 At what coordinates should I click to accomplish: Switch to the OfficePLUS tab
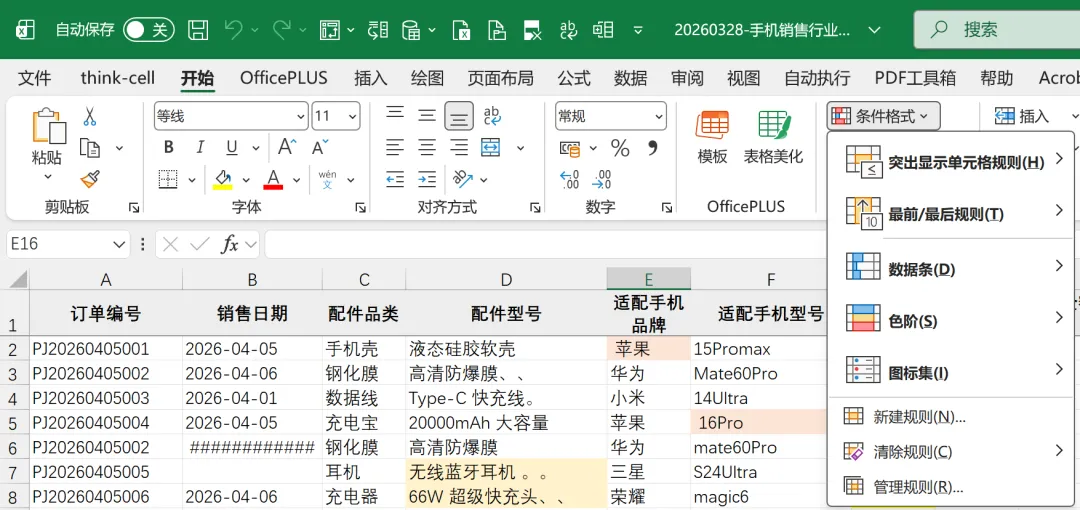pyautogui.click(x=283, y=78)
